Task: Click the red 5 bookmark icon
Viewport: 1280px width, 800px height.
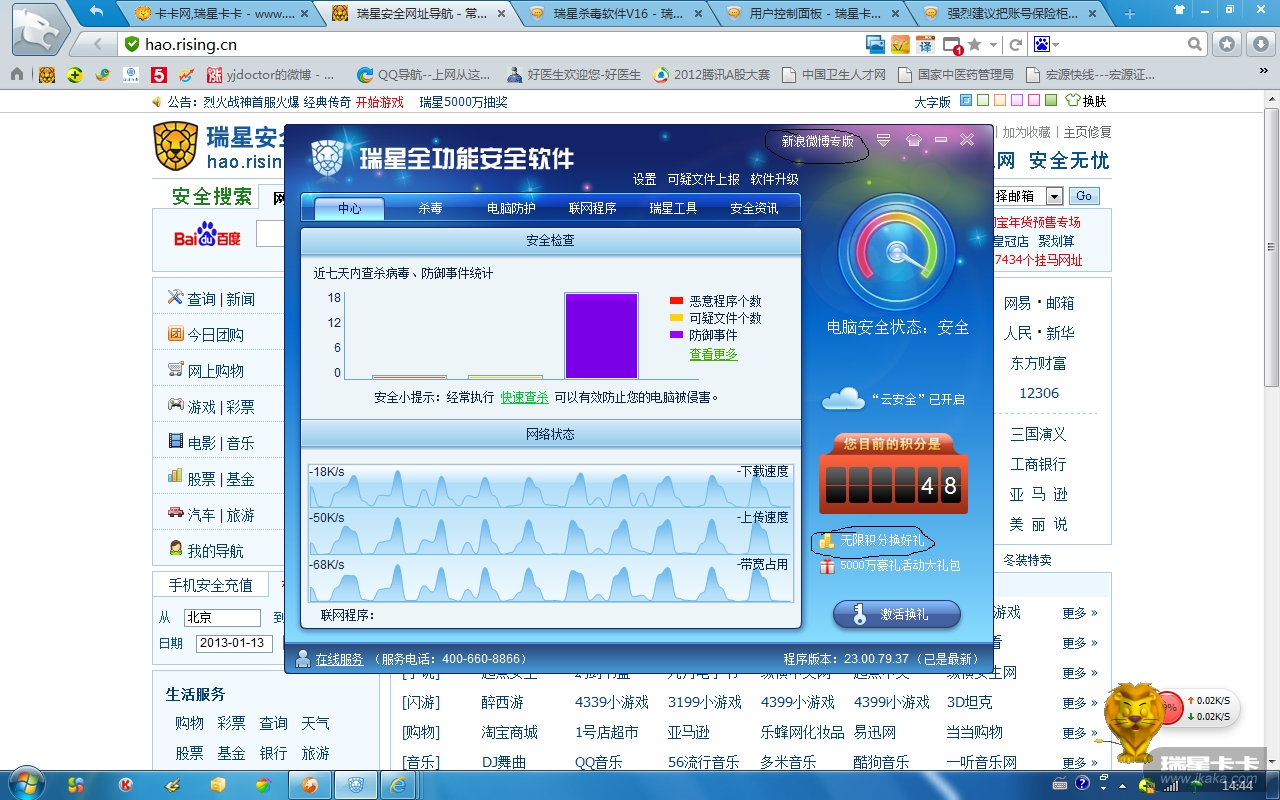Action: click(159, 74)
